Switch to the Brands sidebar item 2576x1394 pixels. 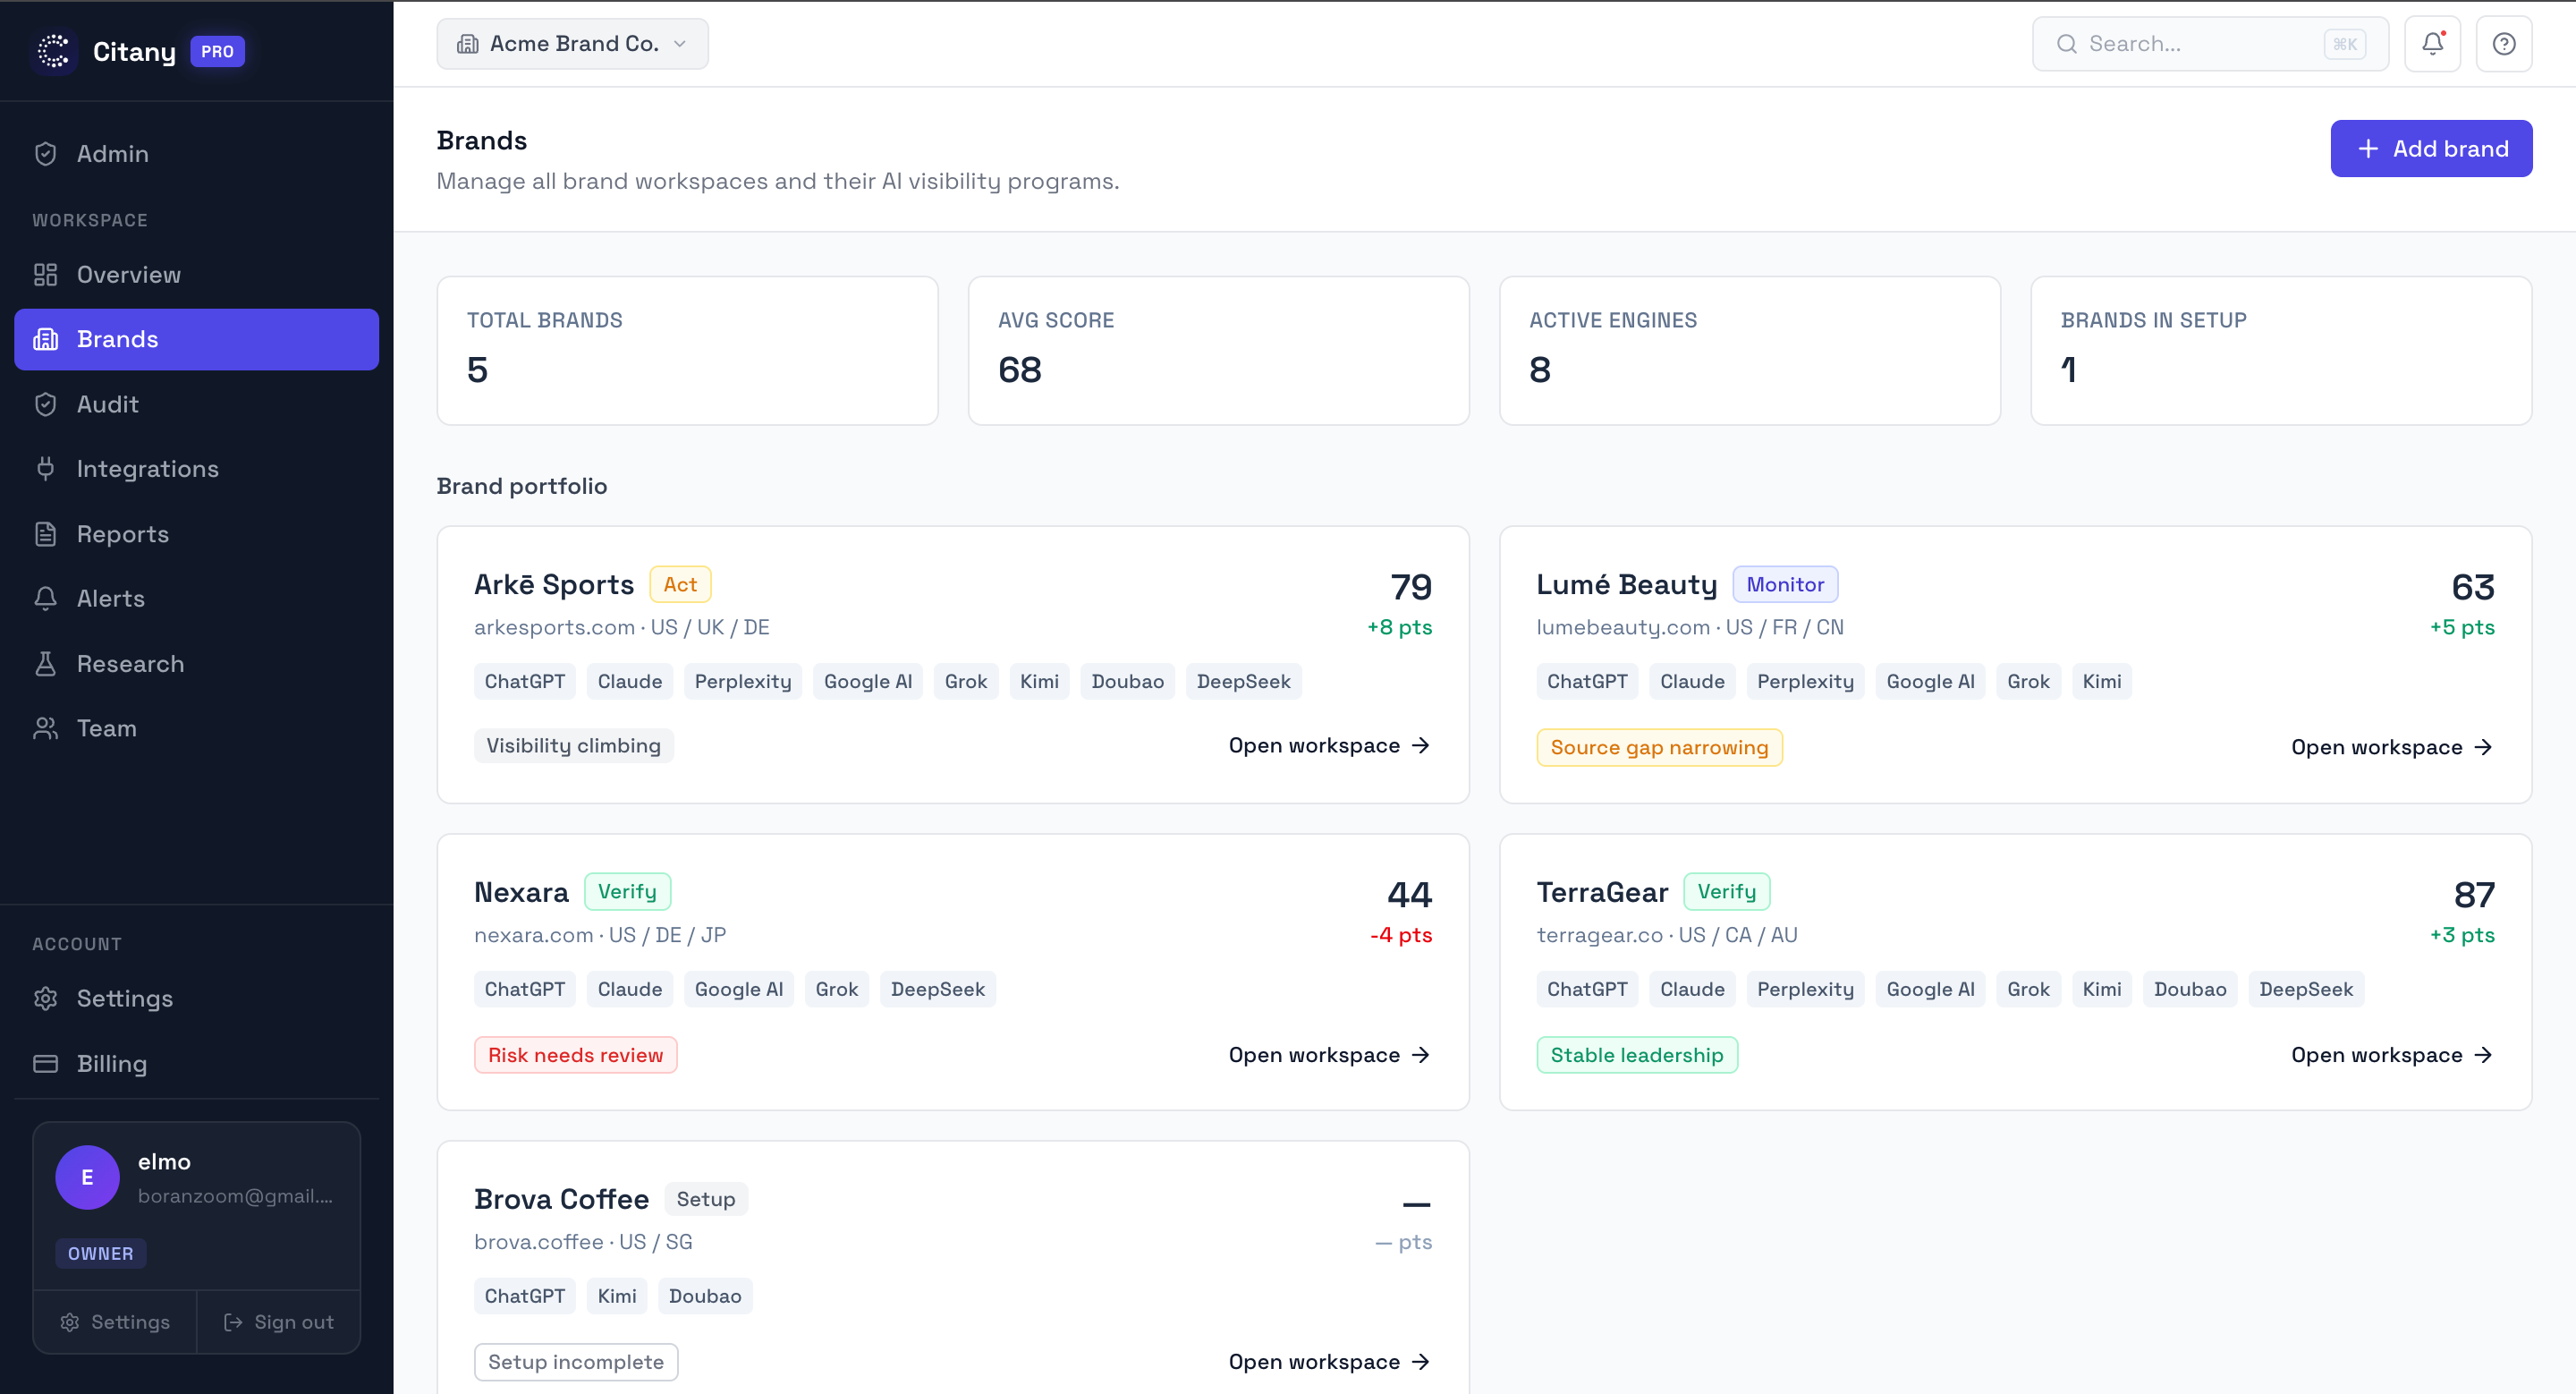point(117,338)
